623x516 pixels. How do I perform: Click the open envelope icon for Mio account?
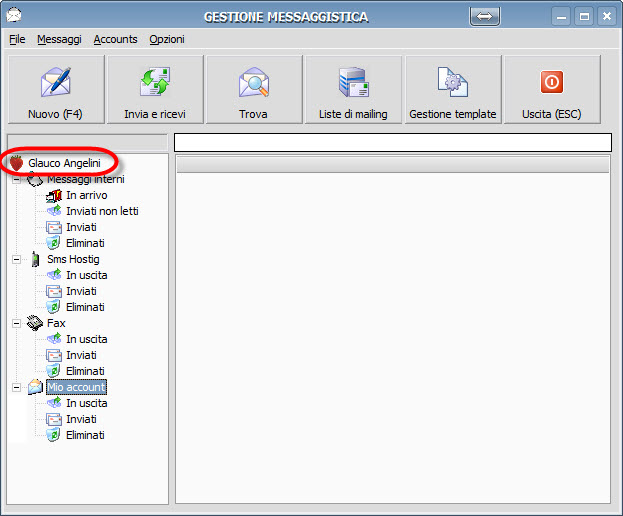pyautogui.click(x=35, y=387)
